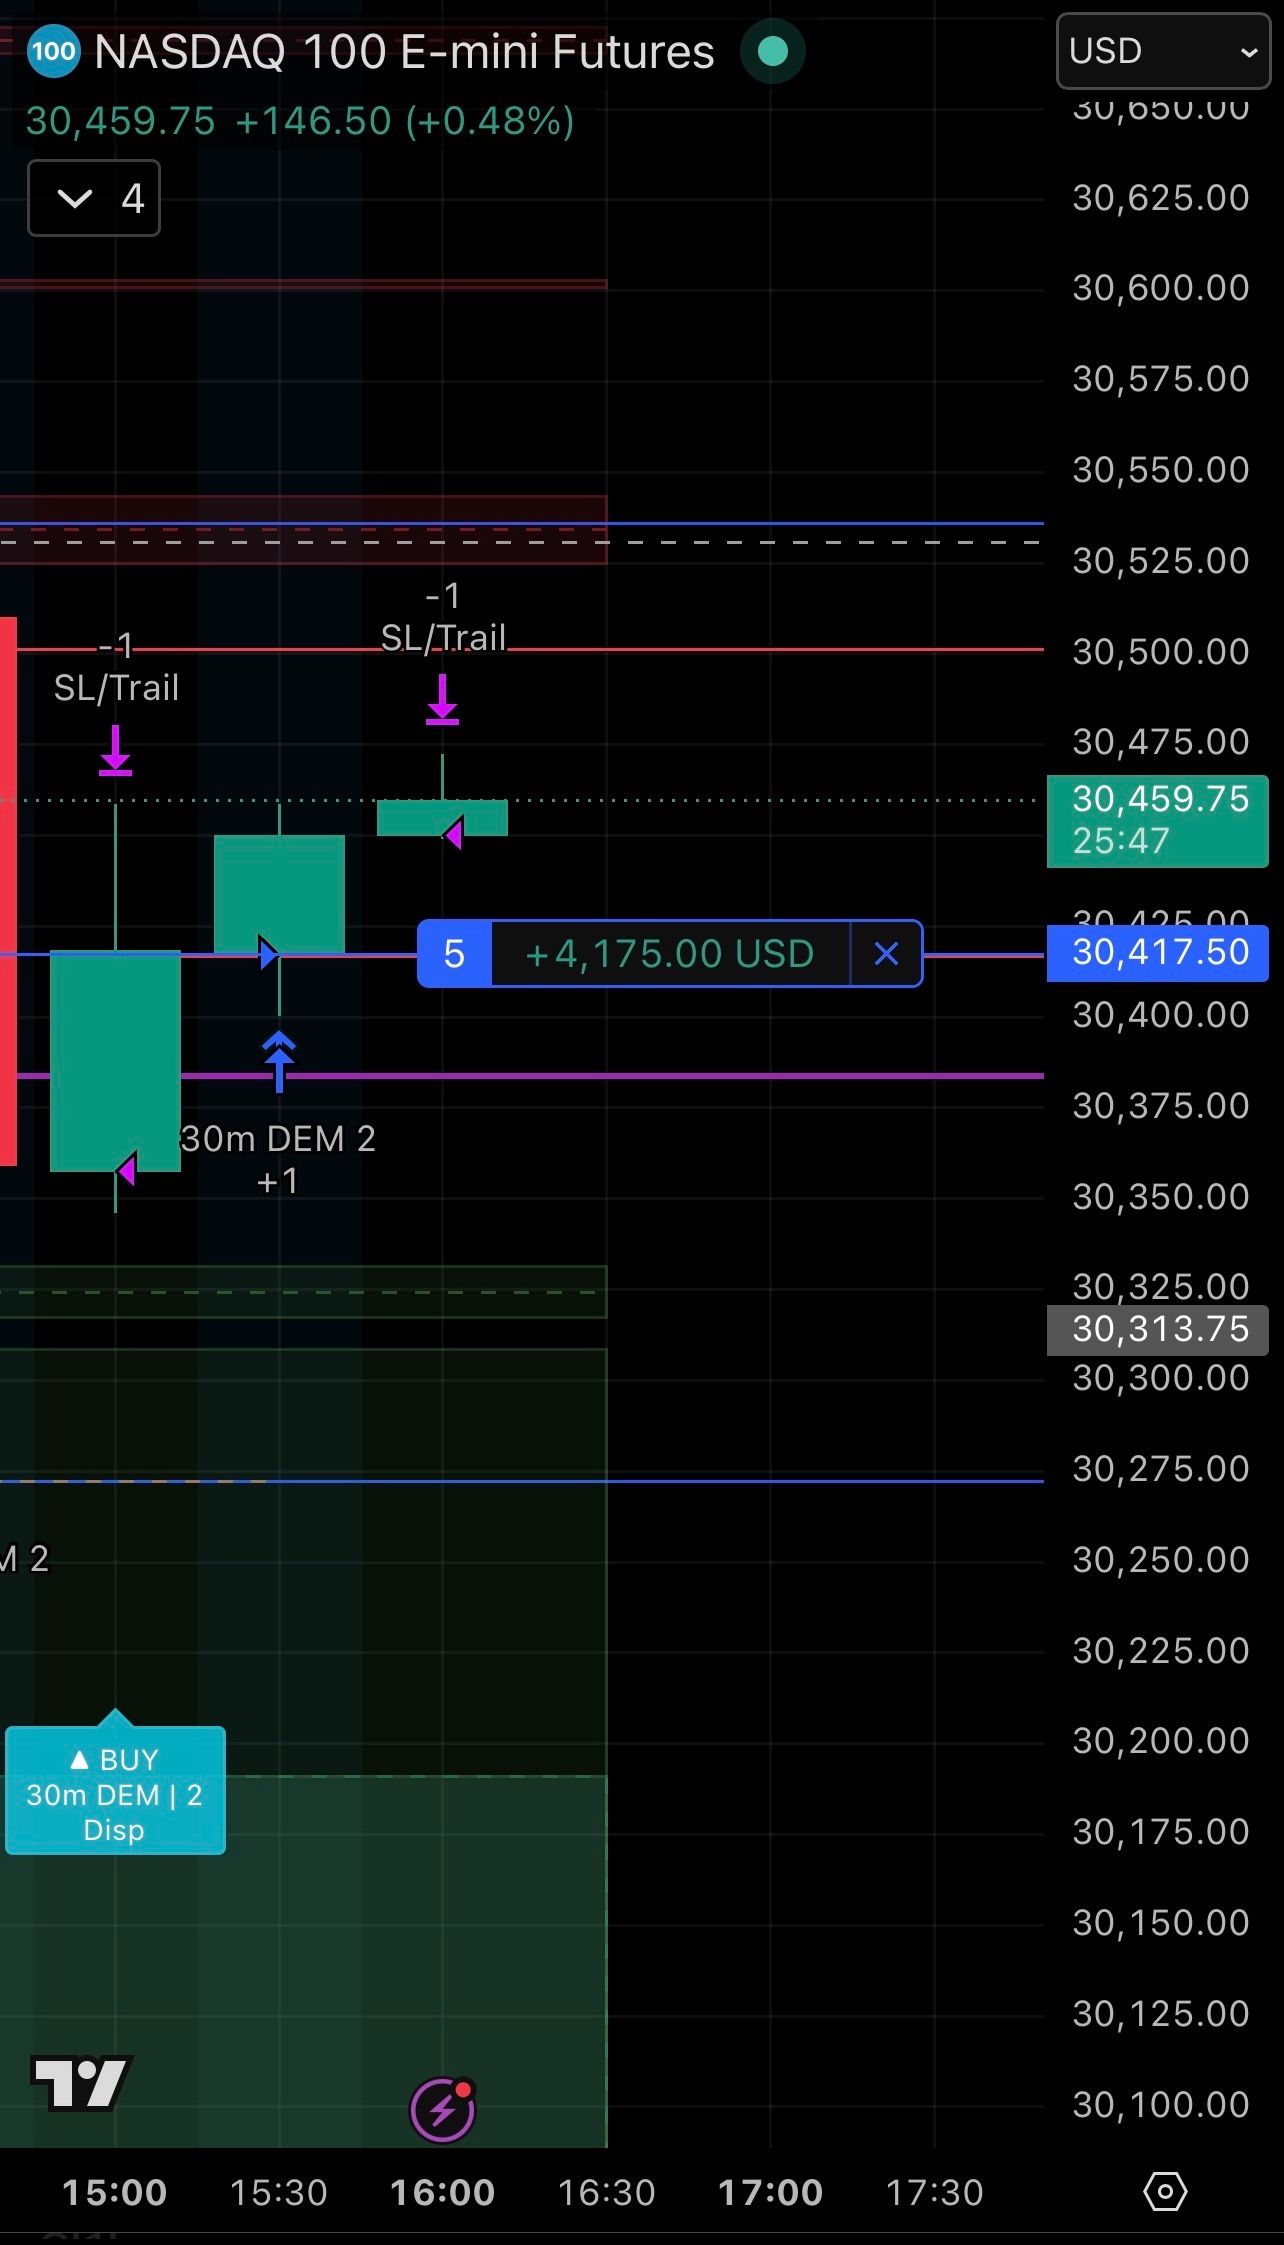Open chart settings via the hexagon gear icon

click(1165, 2192)
